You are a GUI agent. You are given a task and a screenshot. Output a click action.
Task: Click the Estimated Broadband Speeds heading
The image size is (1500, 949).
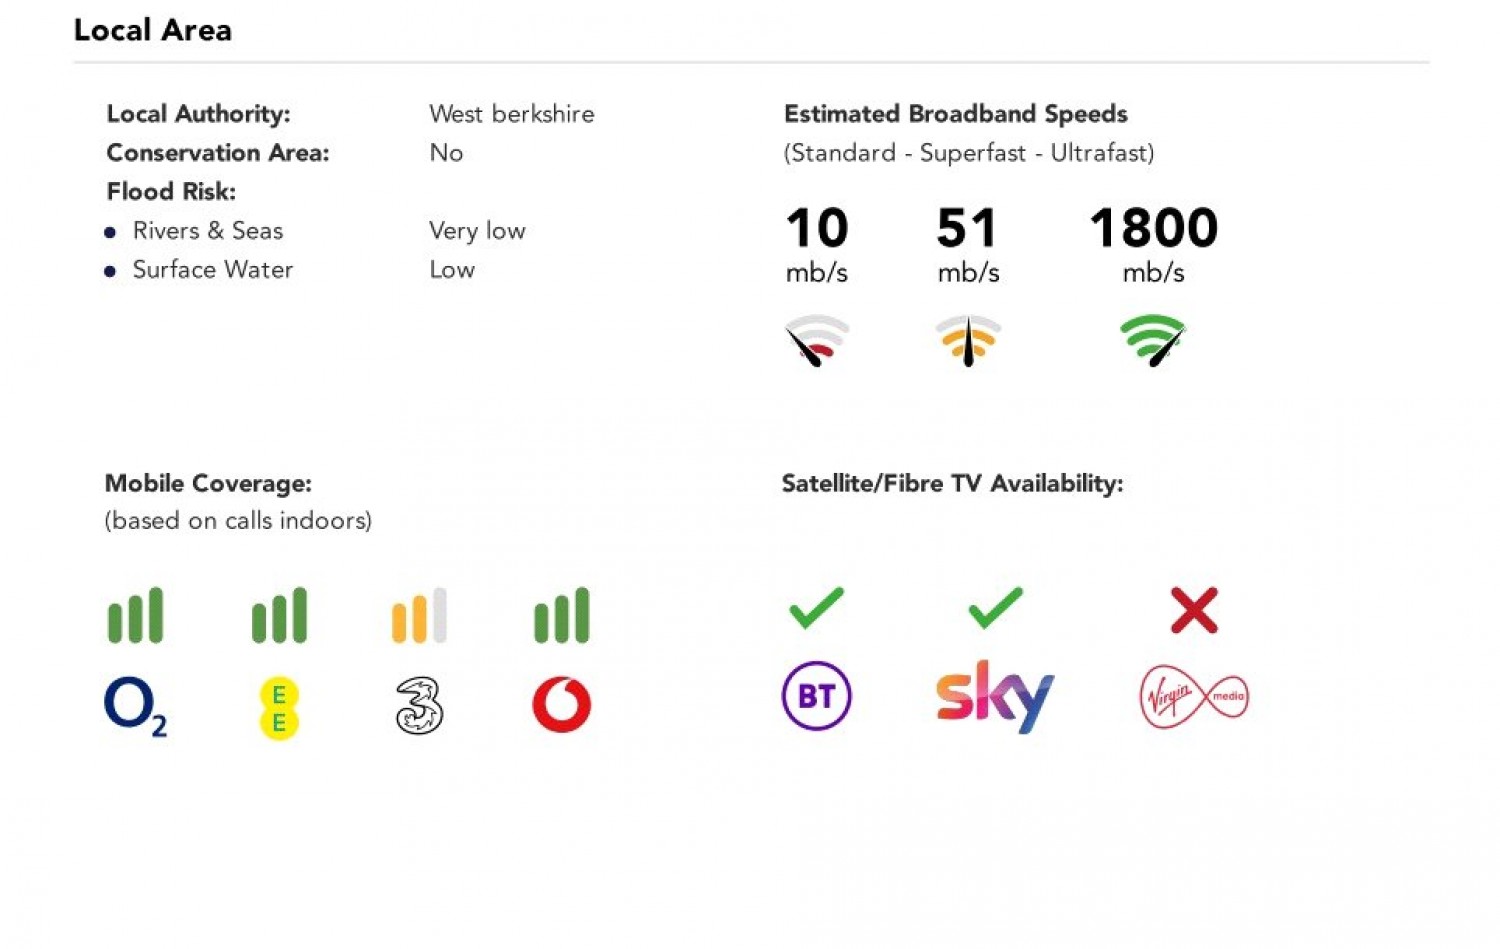pyautogui.click(x=955, y=114)
